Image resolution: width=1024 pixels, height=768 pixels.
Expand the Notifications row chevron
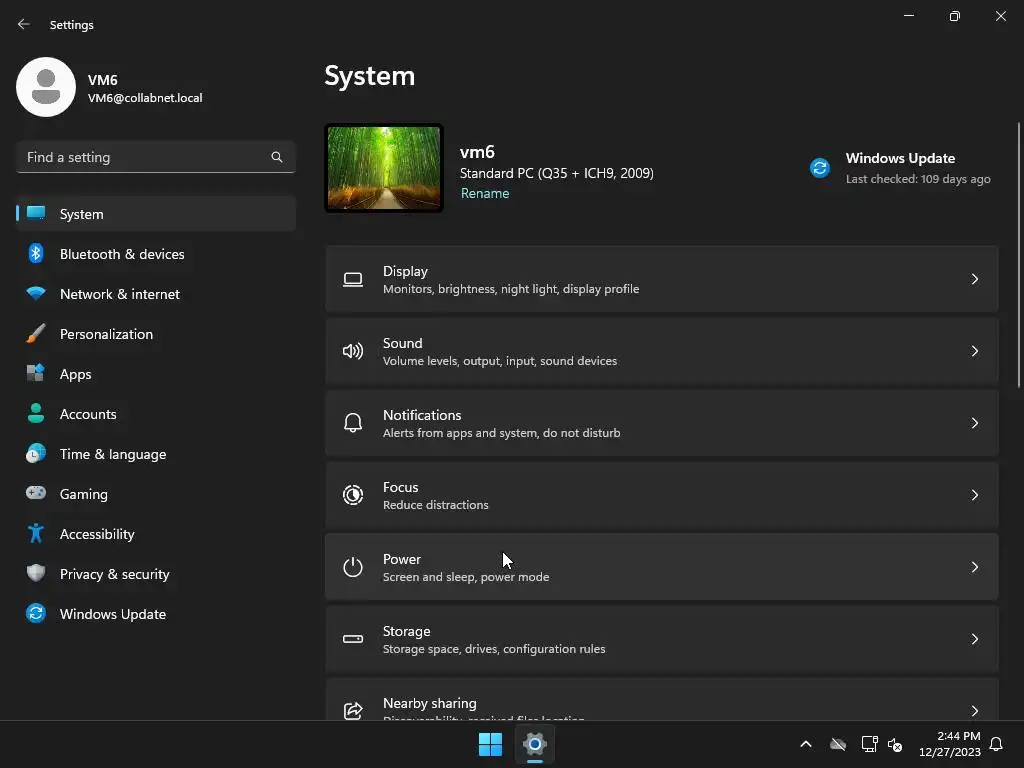(x=974, y=423)
